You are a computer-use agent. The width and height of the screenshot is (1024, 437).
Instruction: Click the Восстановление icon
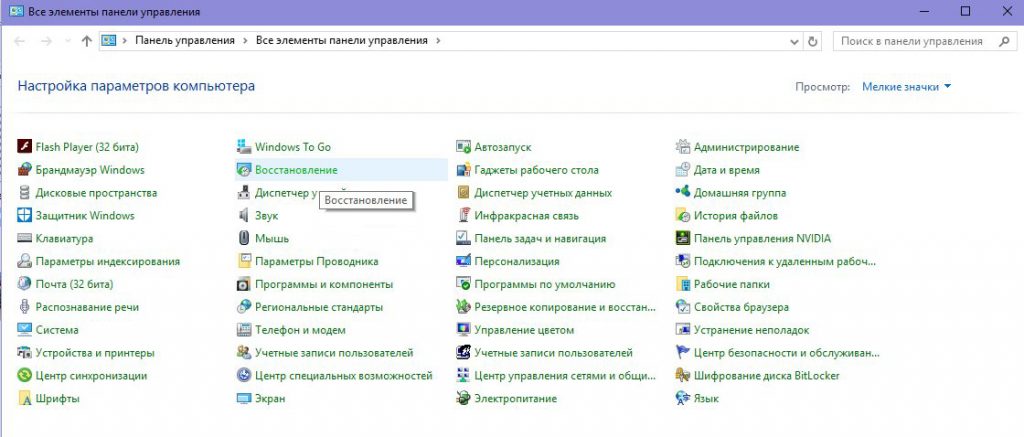(244, 170)
